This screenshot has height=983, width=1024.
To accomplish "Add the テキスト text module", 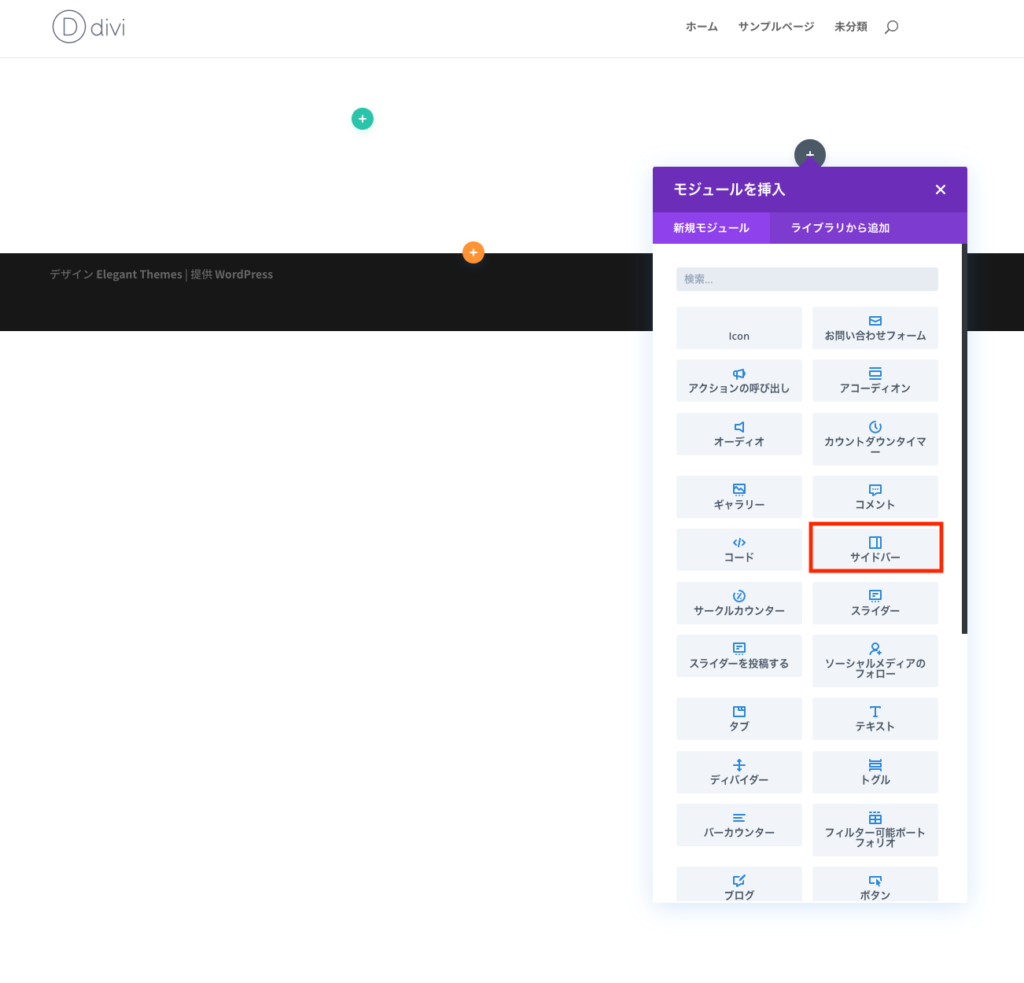I will point(874,719).
